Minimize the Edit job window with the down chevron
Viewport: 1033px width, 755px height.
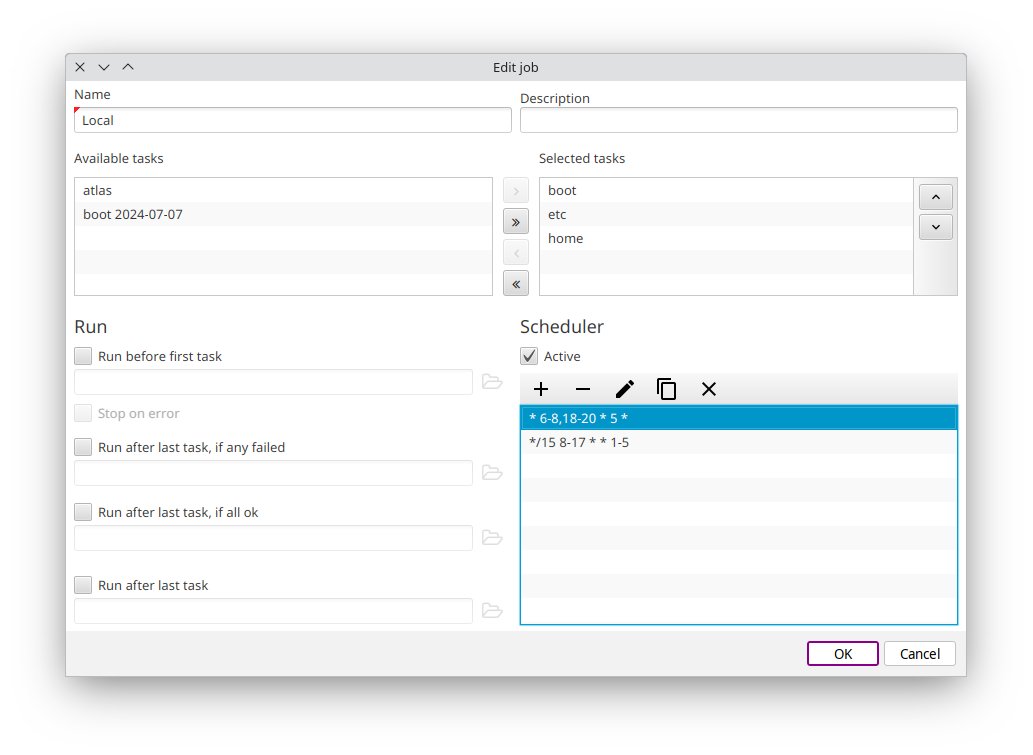click(x=104, y=67)
